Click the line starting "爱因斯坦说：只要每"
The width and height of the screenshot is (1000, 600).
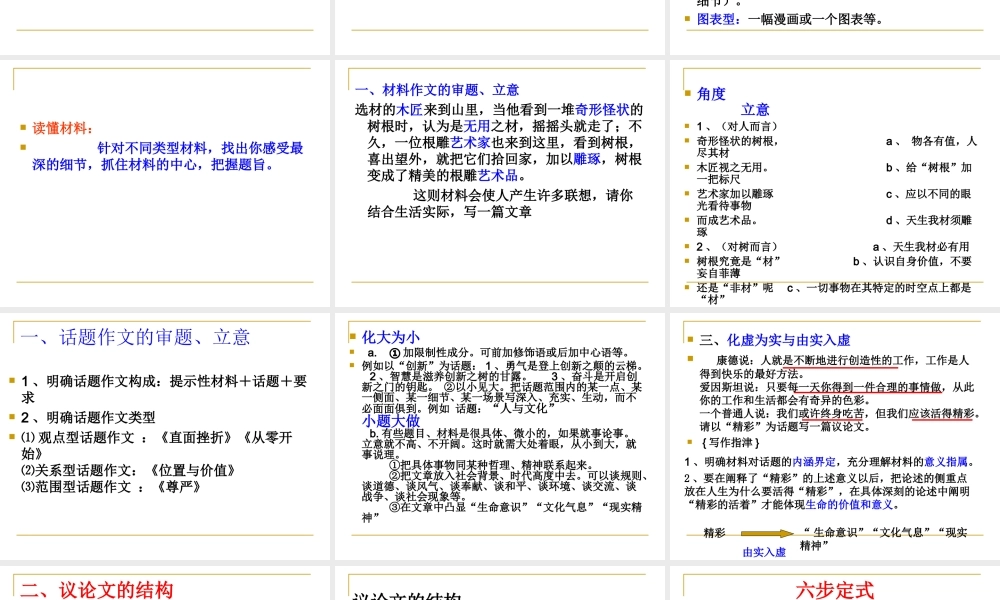[x=837, y=387]
